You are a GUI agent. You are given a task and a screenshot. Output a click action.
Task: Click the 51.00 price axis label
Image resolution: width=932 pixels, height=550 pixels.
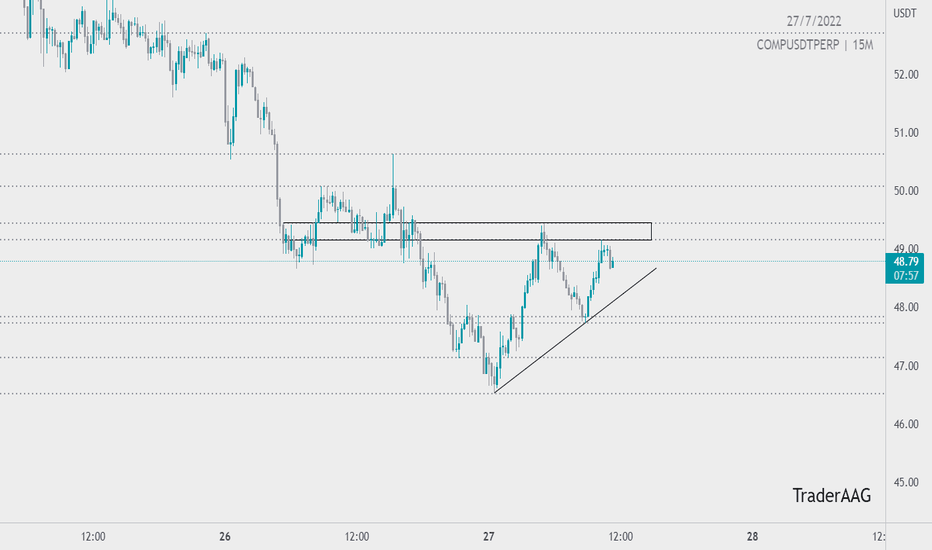coord(906,133)
